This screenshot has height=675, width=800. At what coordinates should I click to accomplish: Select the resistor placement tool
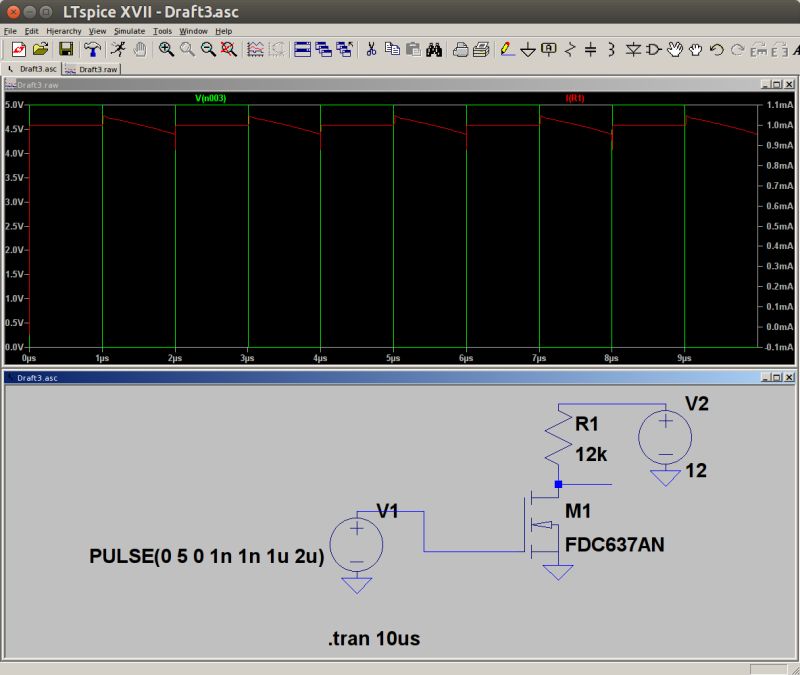[569, 47]
